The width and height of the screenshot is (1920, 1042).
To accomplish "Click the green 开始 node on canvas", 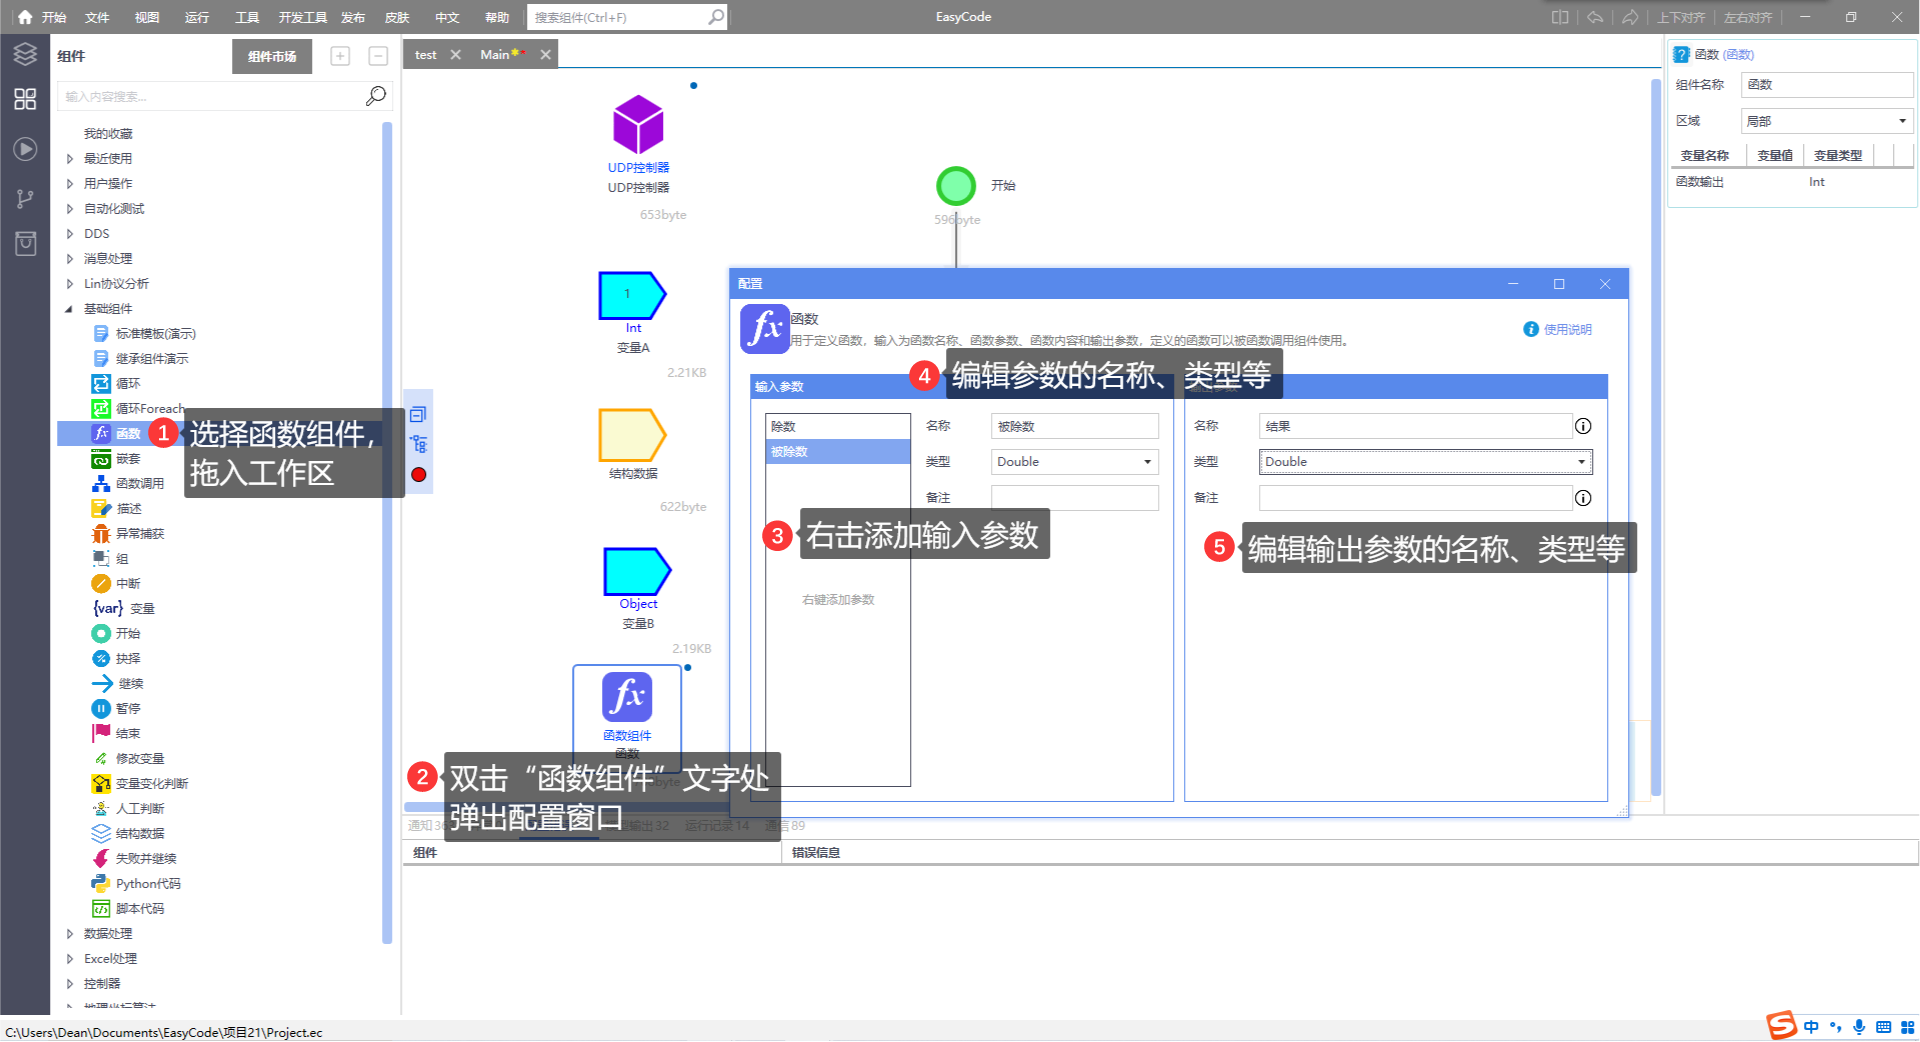I will click(x=956, y=186).
